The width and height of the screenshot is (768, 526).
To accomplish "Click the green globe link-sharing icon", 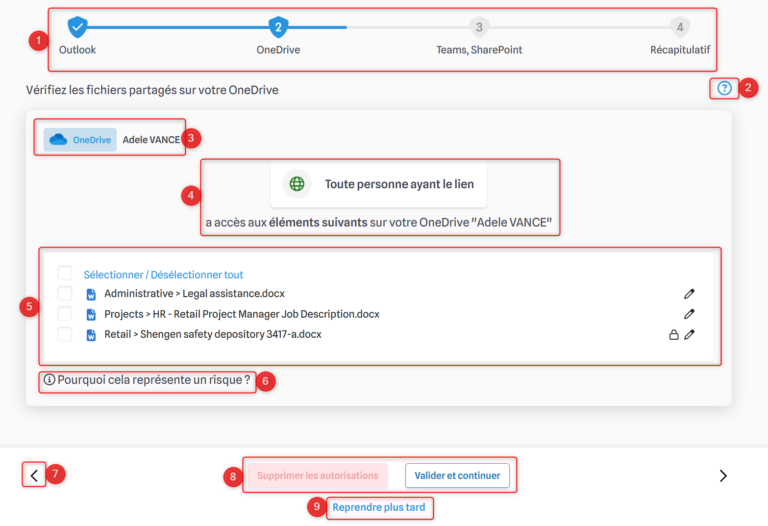I will [297, 184].
